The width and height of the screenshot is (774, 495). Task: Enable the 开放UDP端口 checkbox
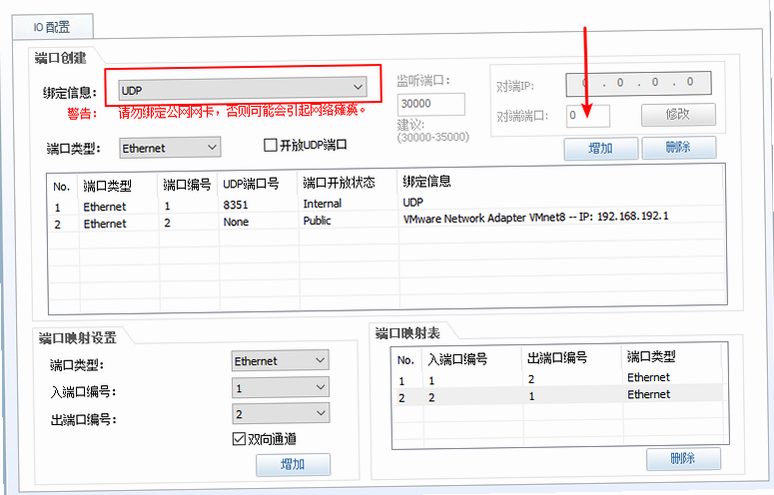coord(270,145)
